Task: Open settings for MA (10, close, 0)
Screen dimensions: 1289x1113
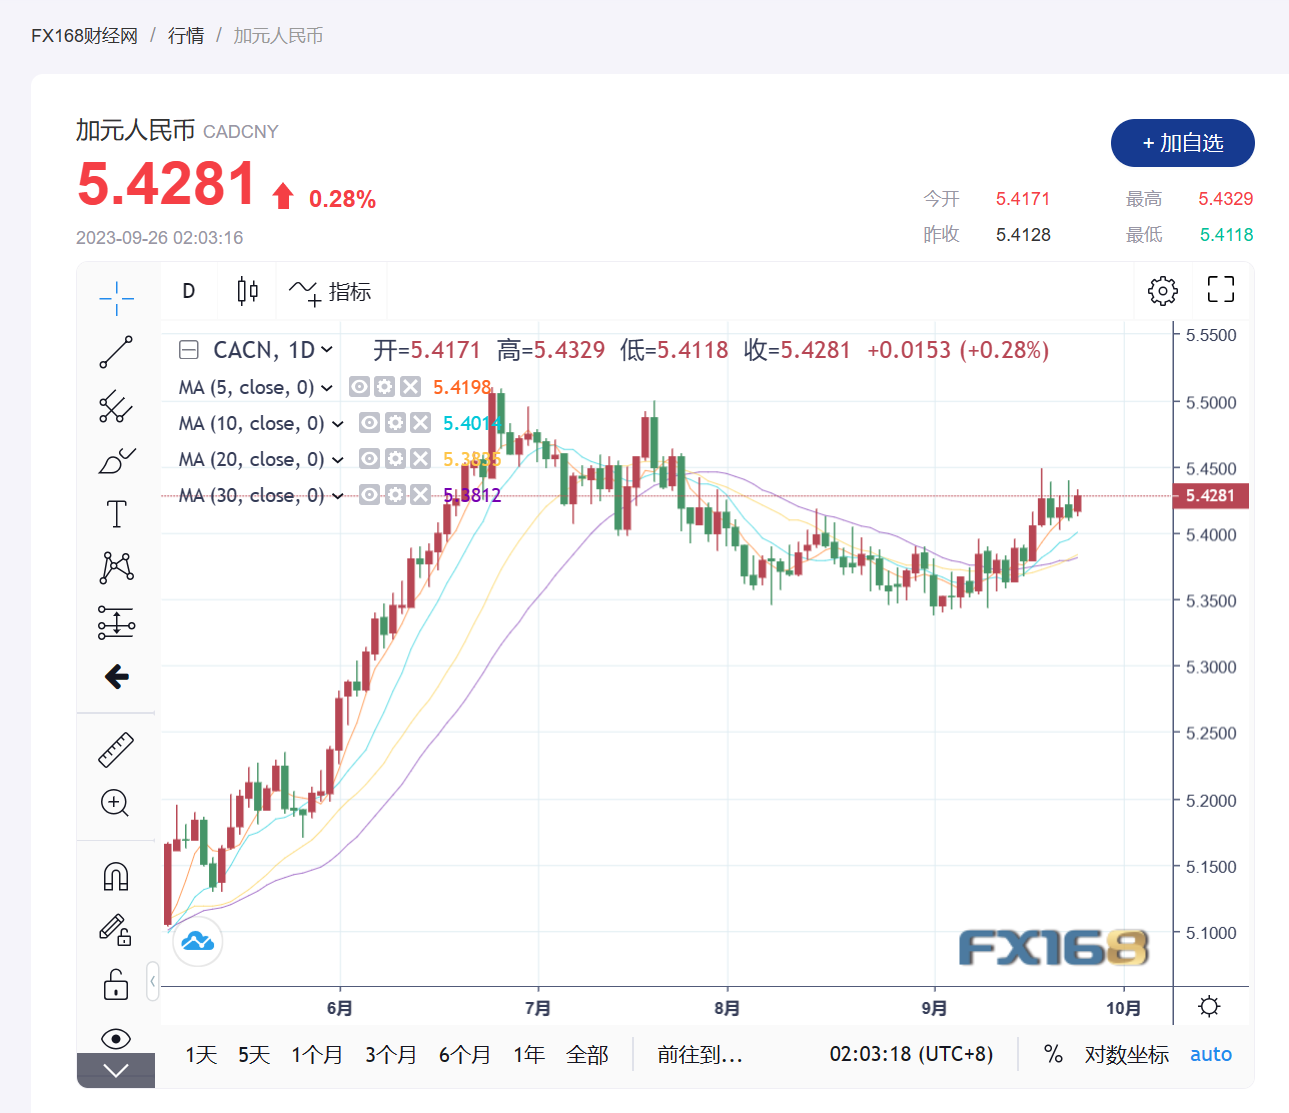Action: tap(395, 423)
